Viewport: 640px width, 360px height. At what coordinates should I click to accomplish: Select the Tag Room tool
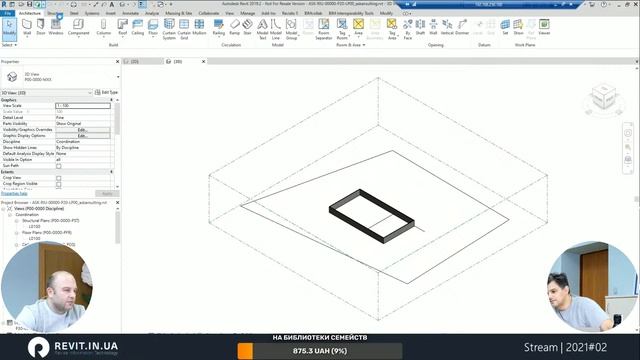tap(342, 29)
